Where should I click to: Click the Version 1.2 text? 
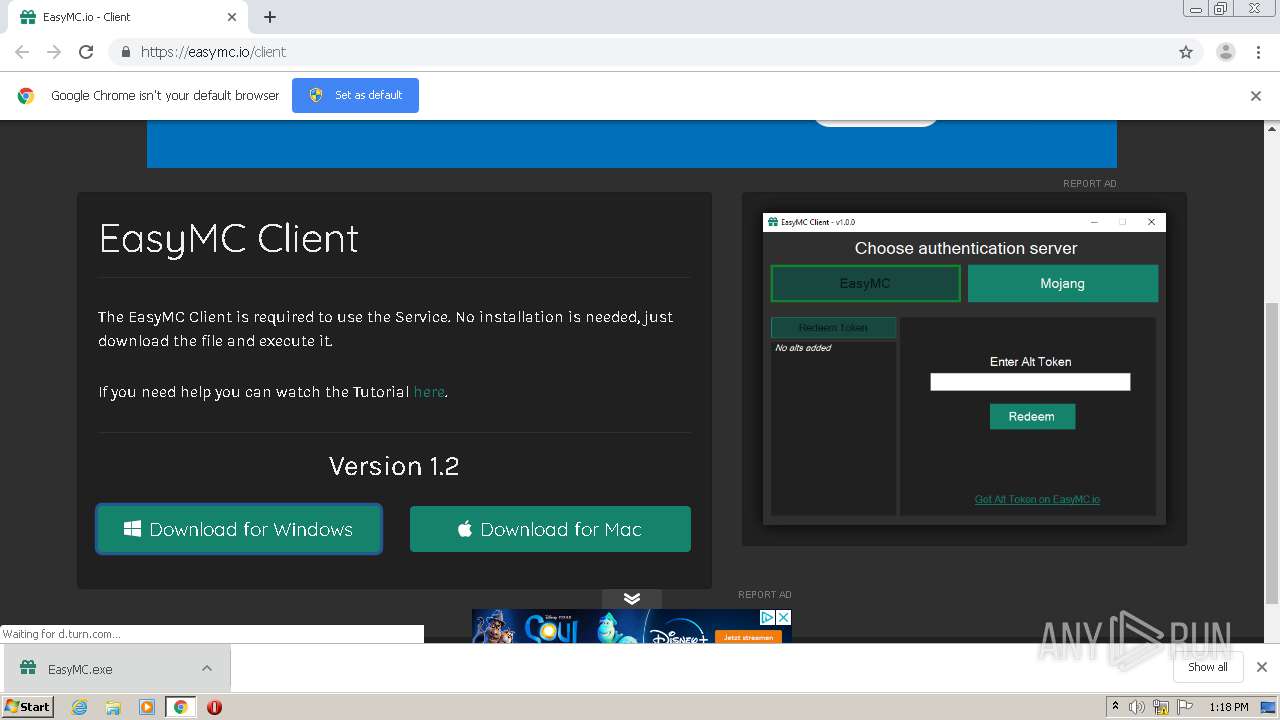394,466
